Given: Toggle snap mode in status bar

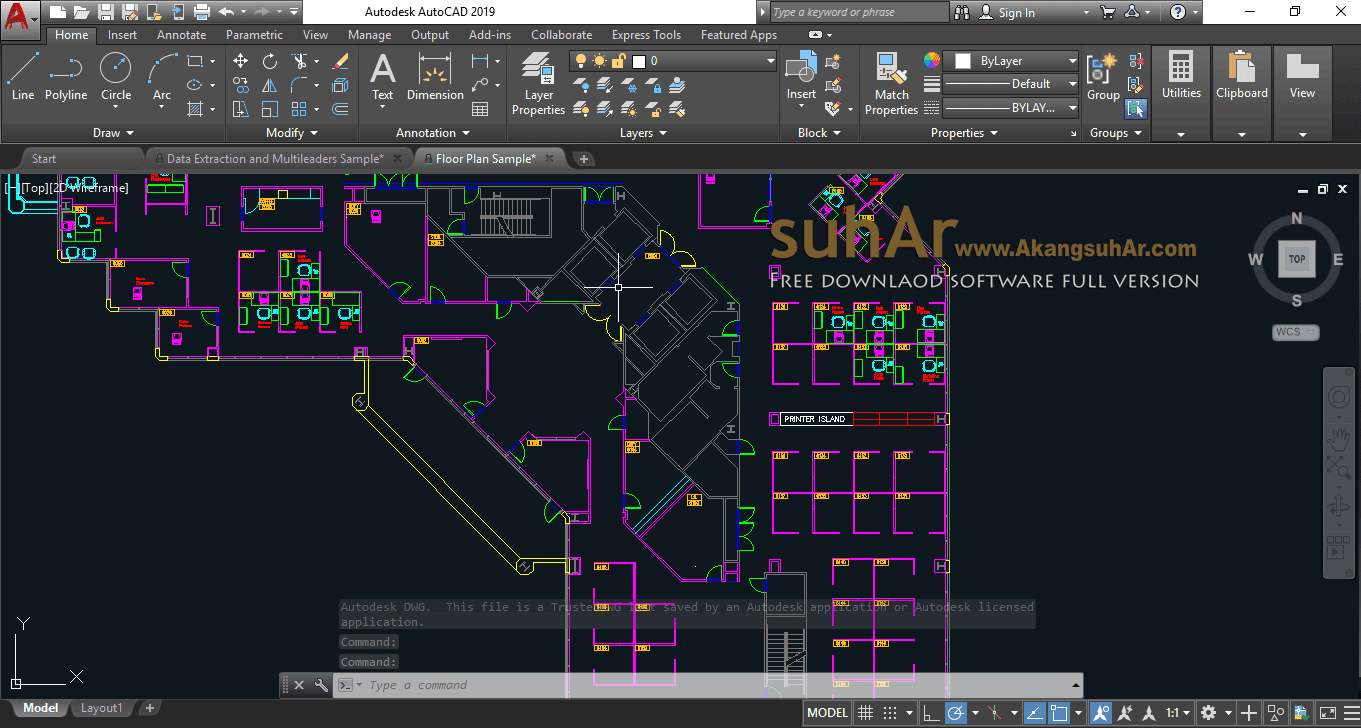Looking at the screenshot, I should coord(890,713).
